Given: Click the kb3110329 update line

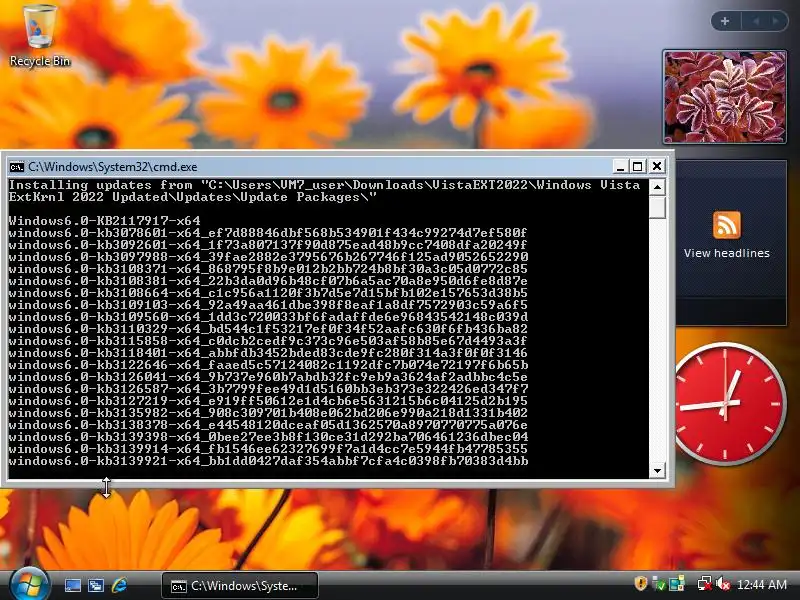Looking at the screenshot, I should [x=268, y=329].
